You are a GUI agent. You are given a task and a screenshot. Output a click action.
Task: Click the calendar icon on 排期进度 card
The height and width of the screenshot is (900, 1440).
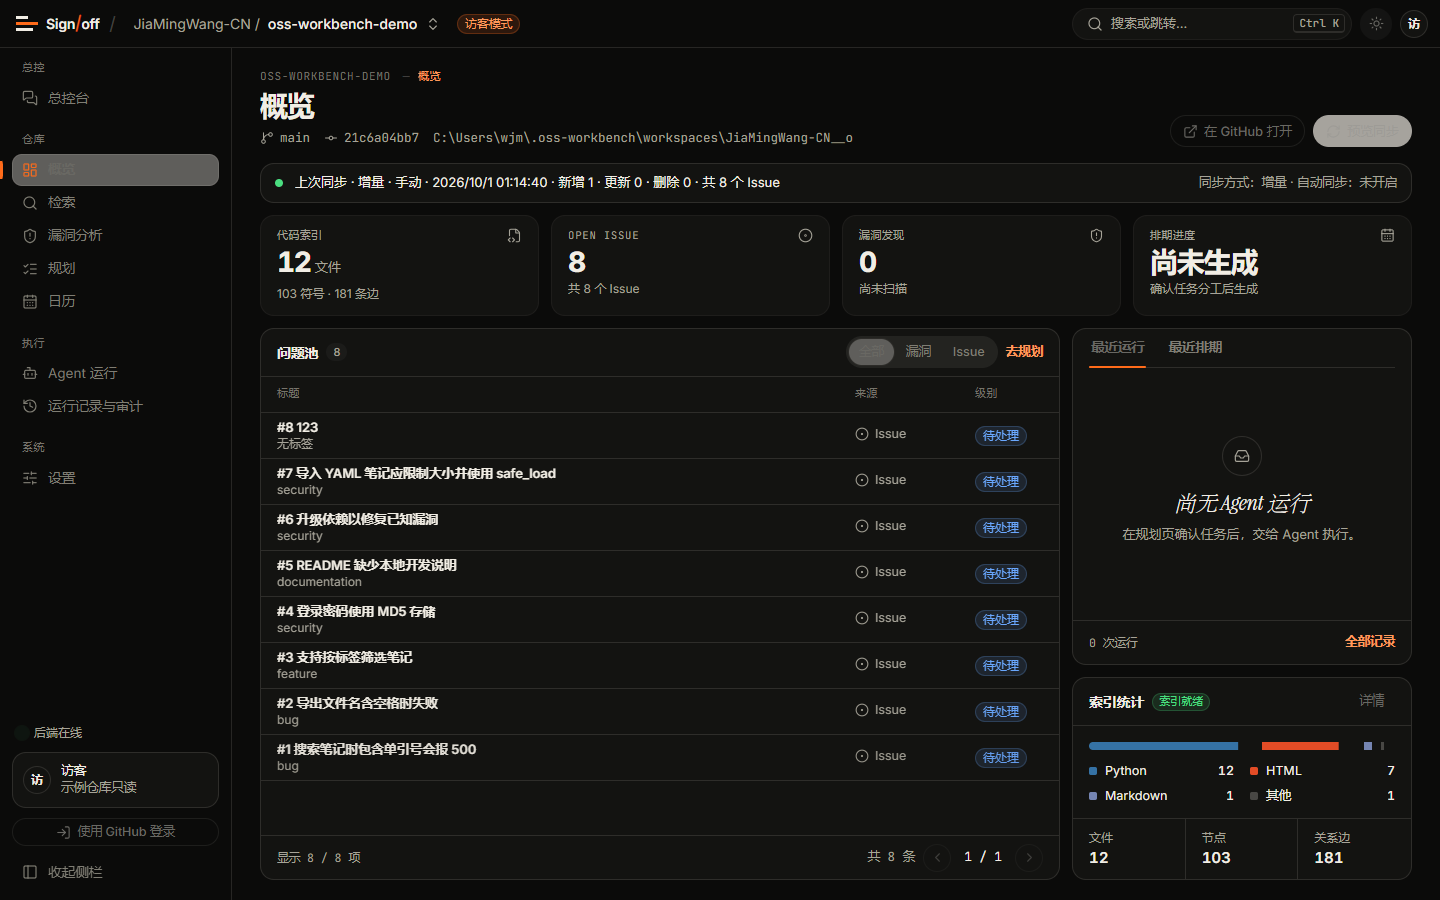pyautogui.click(x=1387, y=236)
